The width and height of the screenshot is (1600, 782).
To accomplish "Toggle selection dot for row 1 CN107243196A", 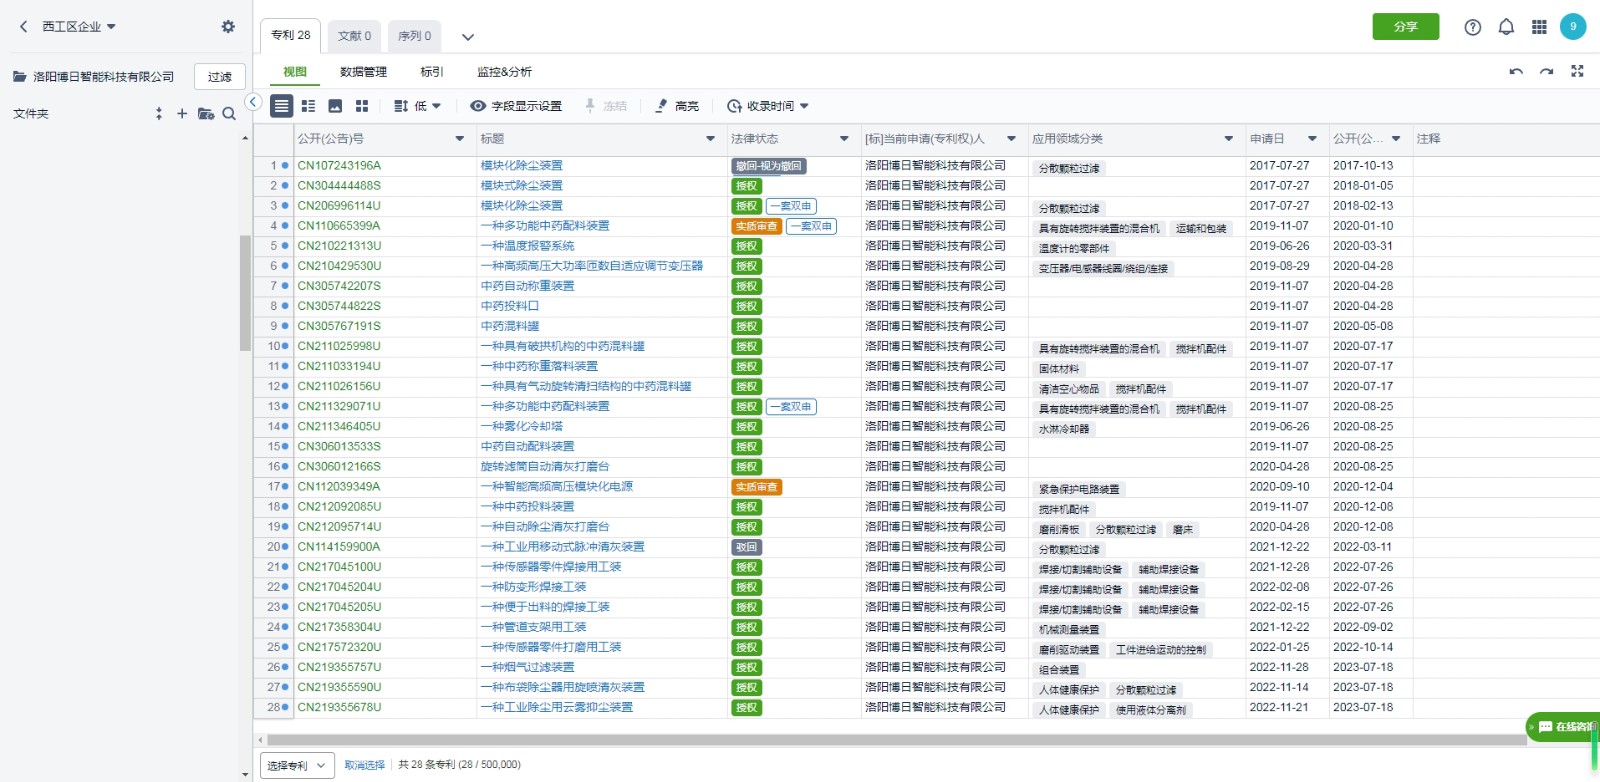I will [x=285, y=166].
